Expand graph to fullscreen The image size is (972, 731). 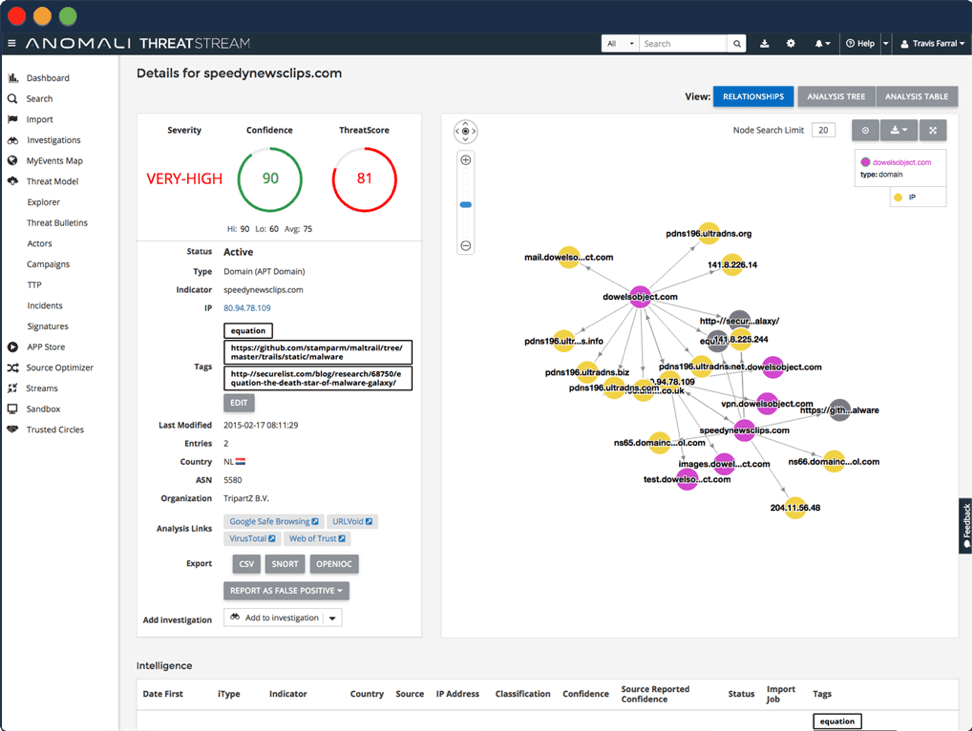[933, 130]
